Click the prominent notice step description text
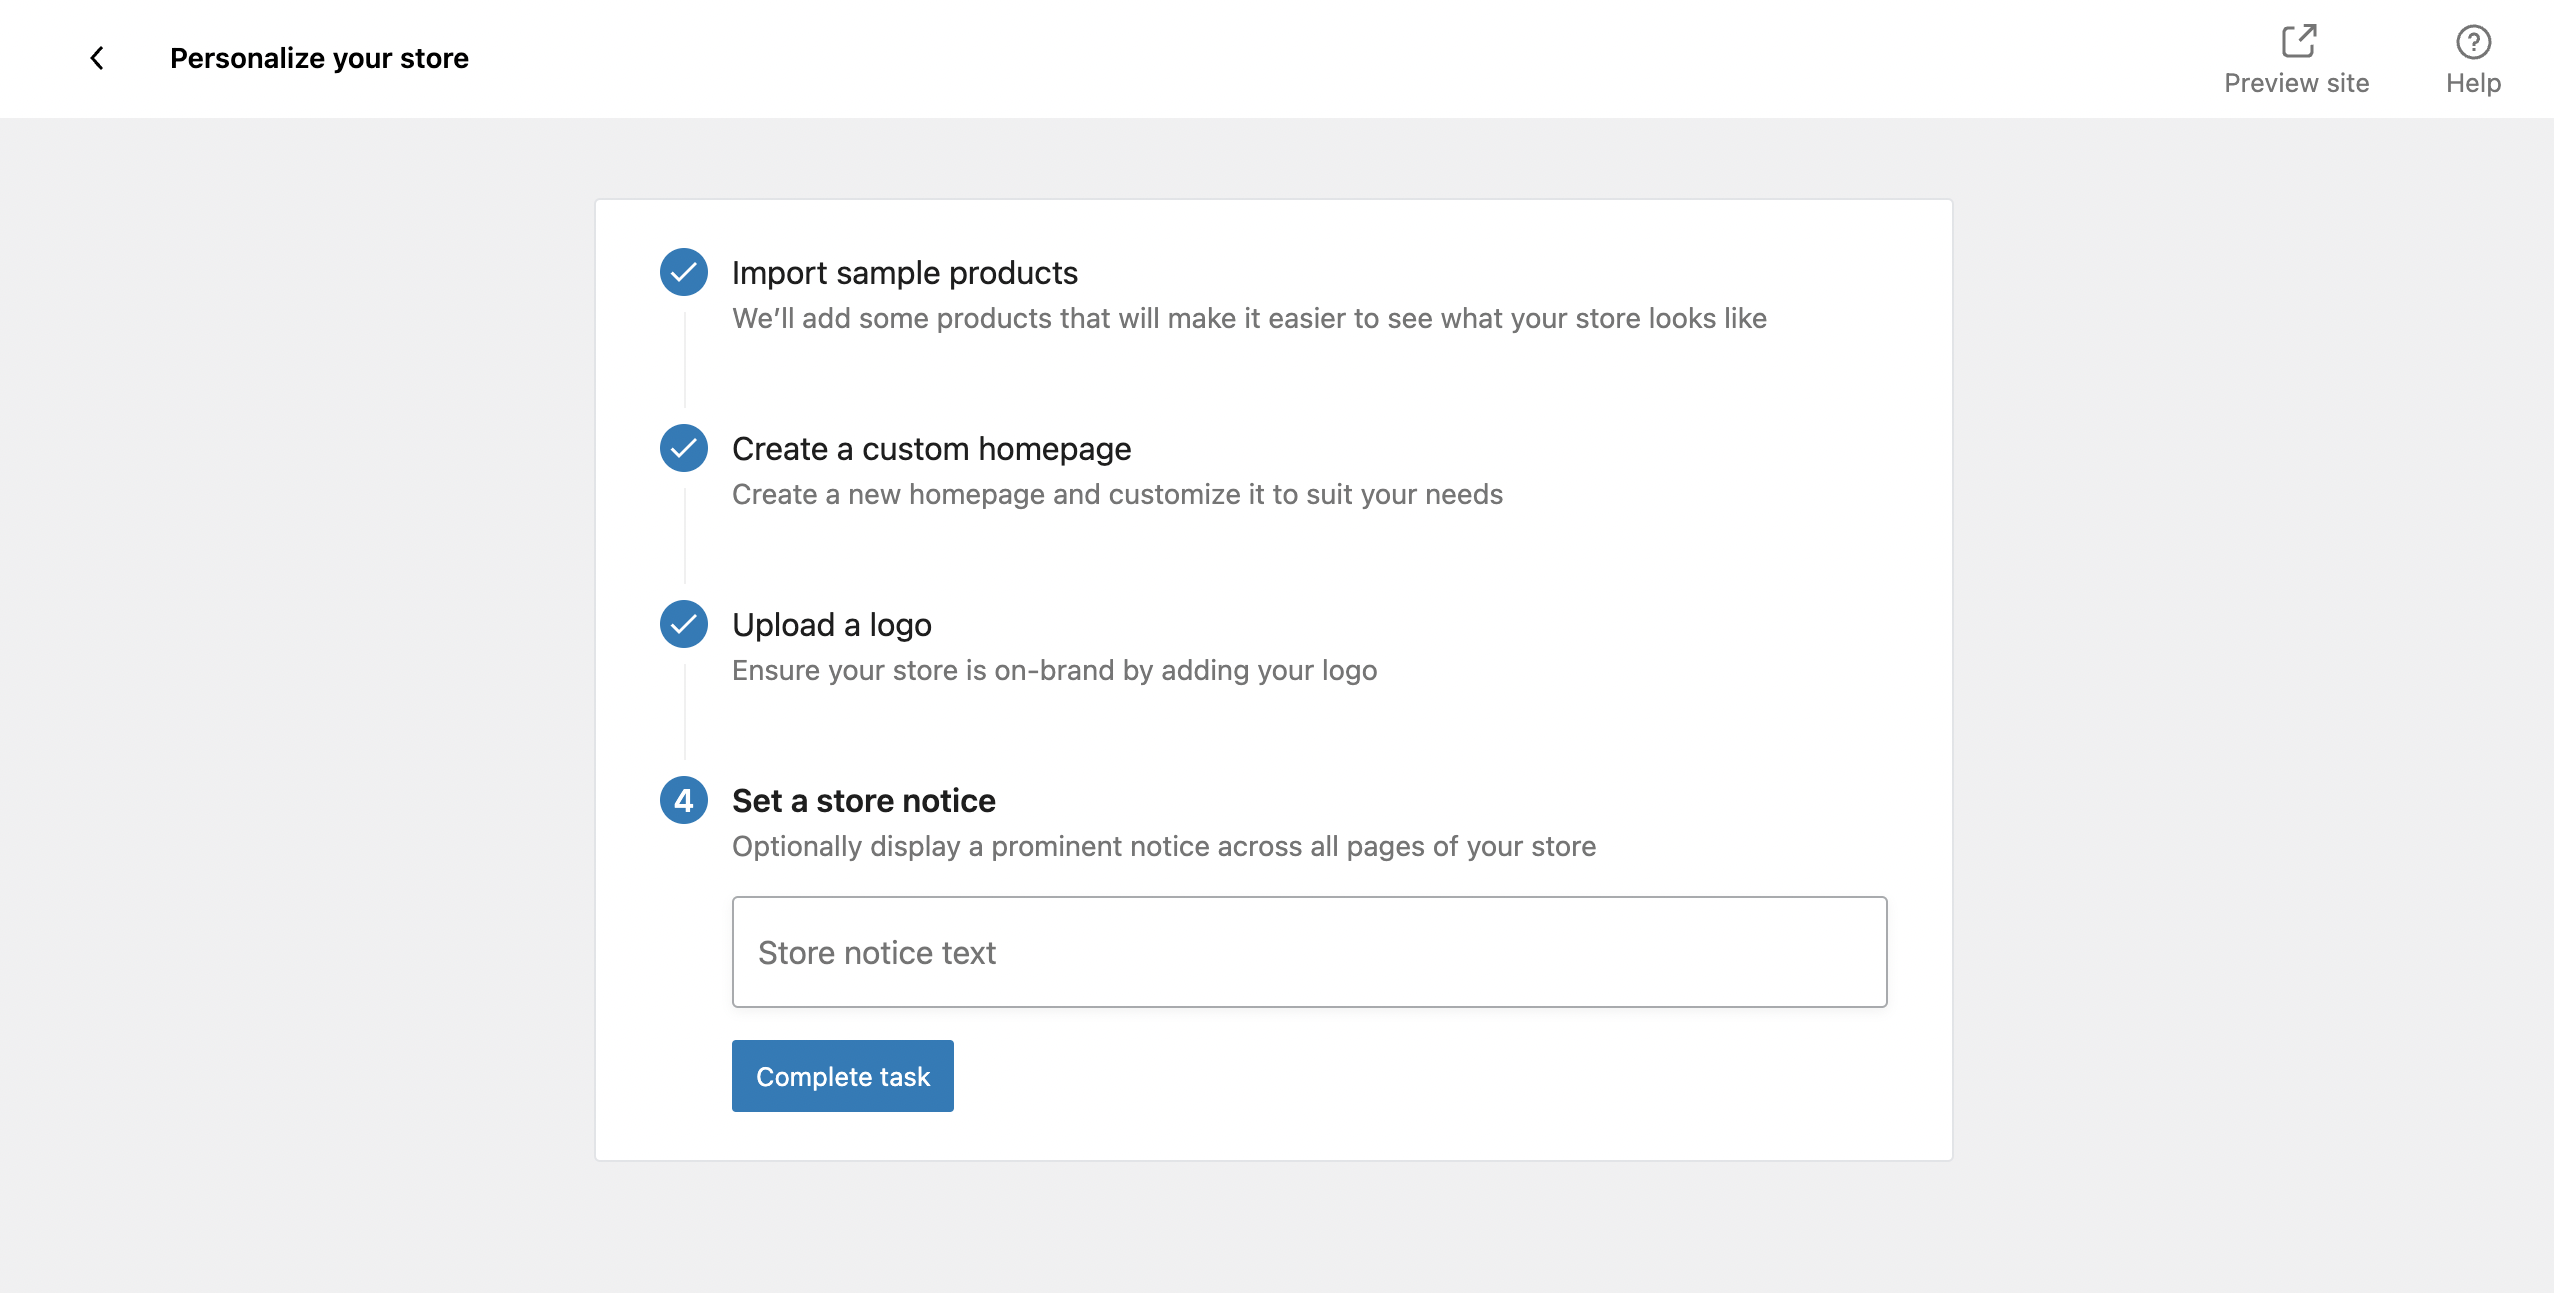The height and width of the screenshot is (1293, 2554). [x=1163, y=846]
